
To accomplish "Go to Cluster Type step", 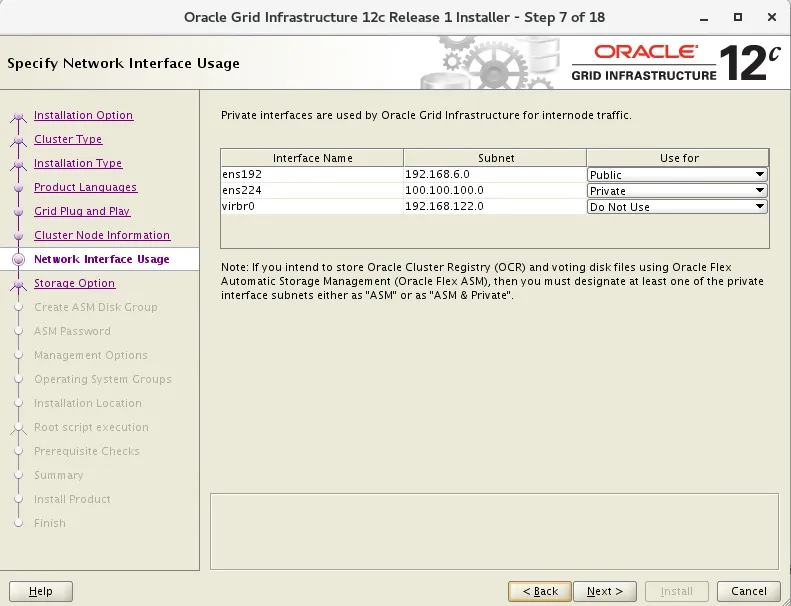I will tap(68, 139).
